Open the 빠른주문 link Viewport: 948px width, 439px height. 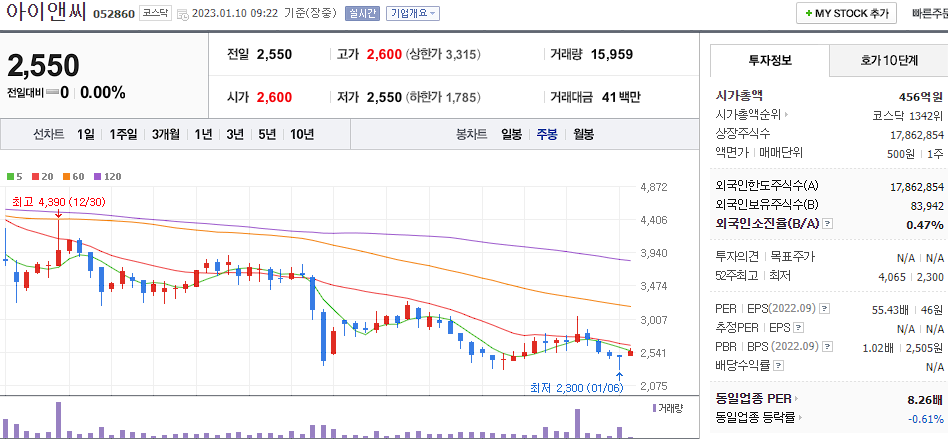pyautogui.click(x=930, y=13)
